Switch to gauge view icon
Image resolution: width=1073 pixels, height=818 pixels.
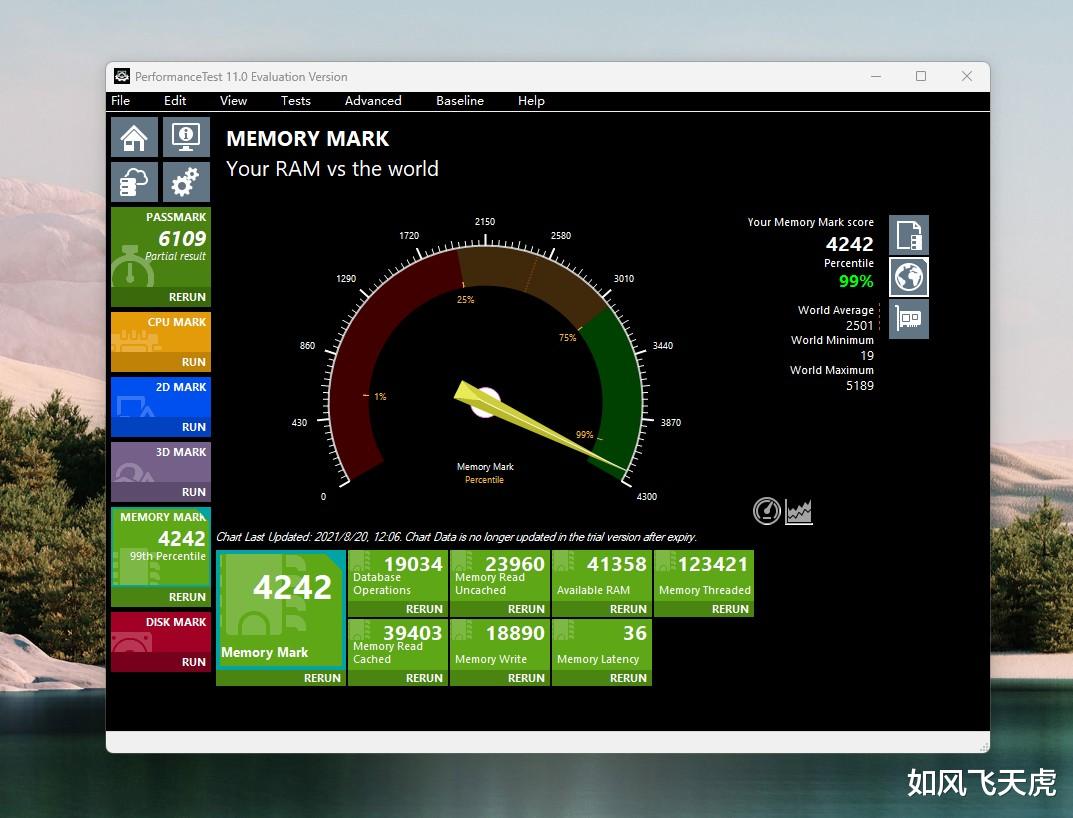click(x=766, y=511)
